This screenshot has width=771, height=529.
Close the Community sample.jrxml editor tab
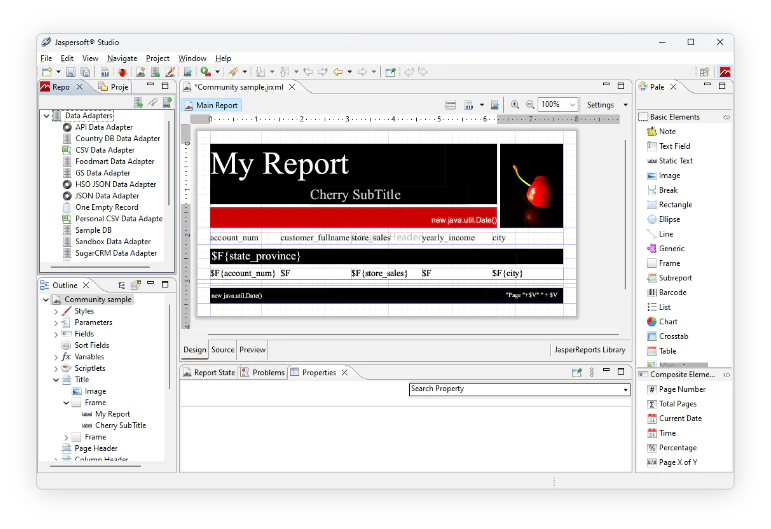click(292, 87)
